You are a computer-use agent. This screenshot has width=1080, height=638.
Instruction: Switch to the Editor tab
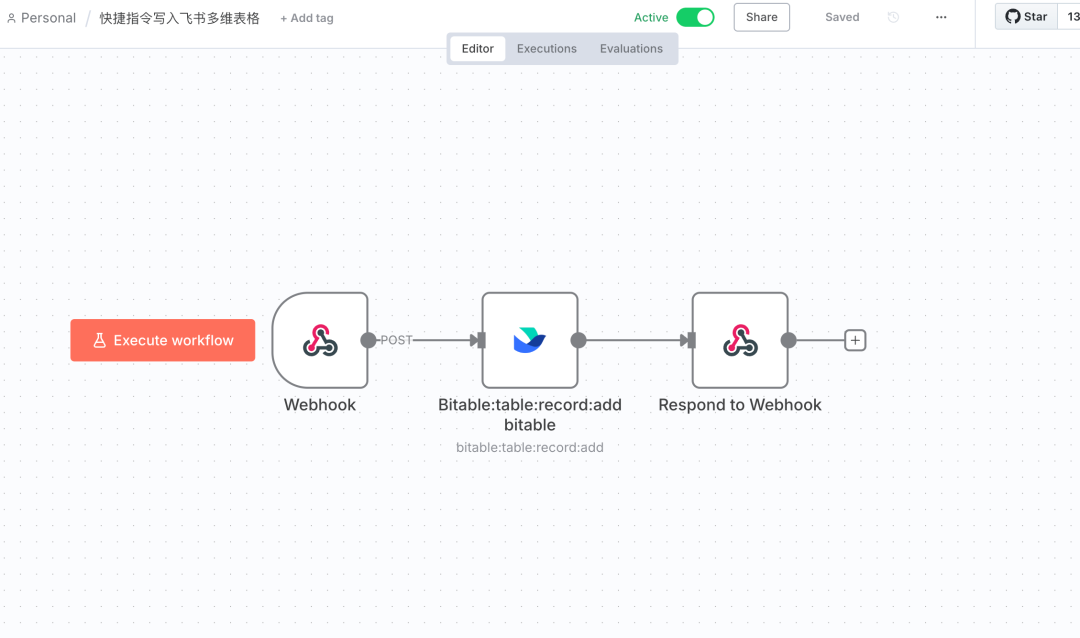point(478,49)
